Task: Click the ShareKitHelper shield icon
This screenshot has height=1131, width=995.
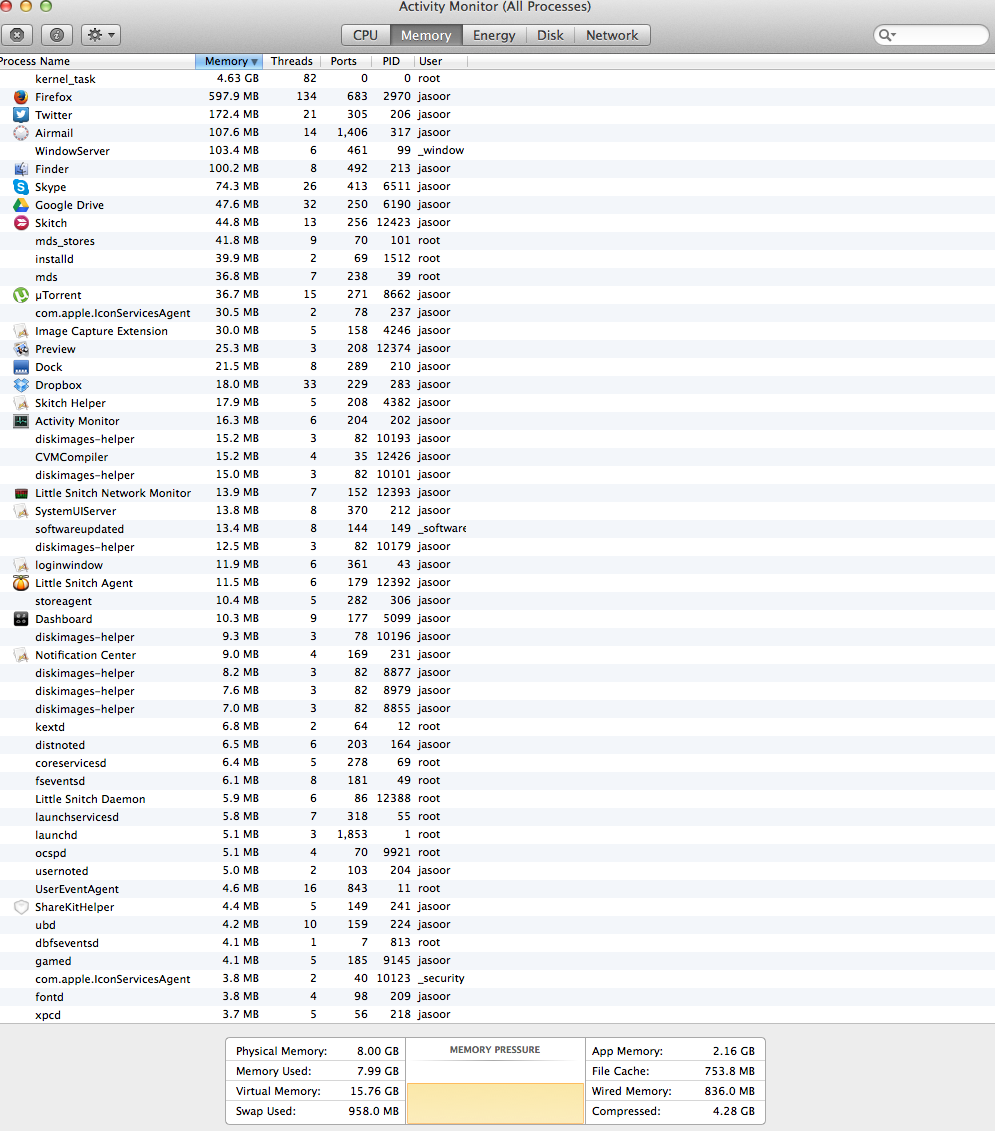Action: pyautogui.click(x=21, y=907)
